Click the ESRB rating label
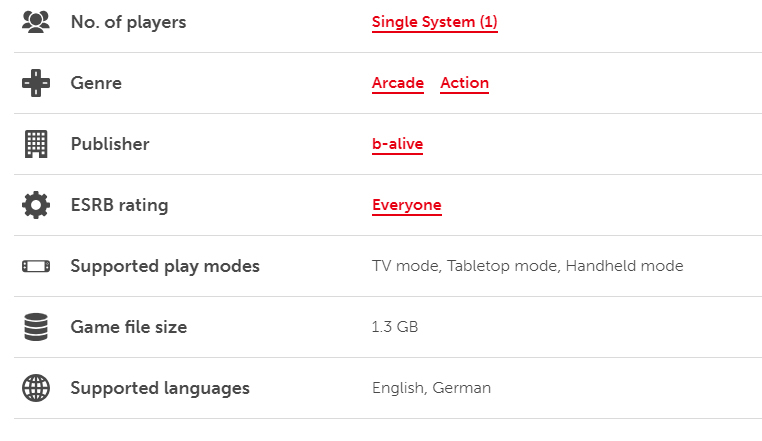Image resolution: width=762 pixels, height=441 pixels. point(119,205)
